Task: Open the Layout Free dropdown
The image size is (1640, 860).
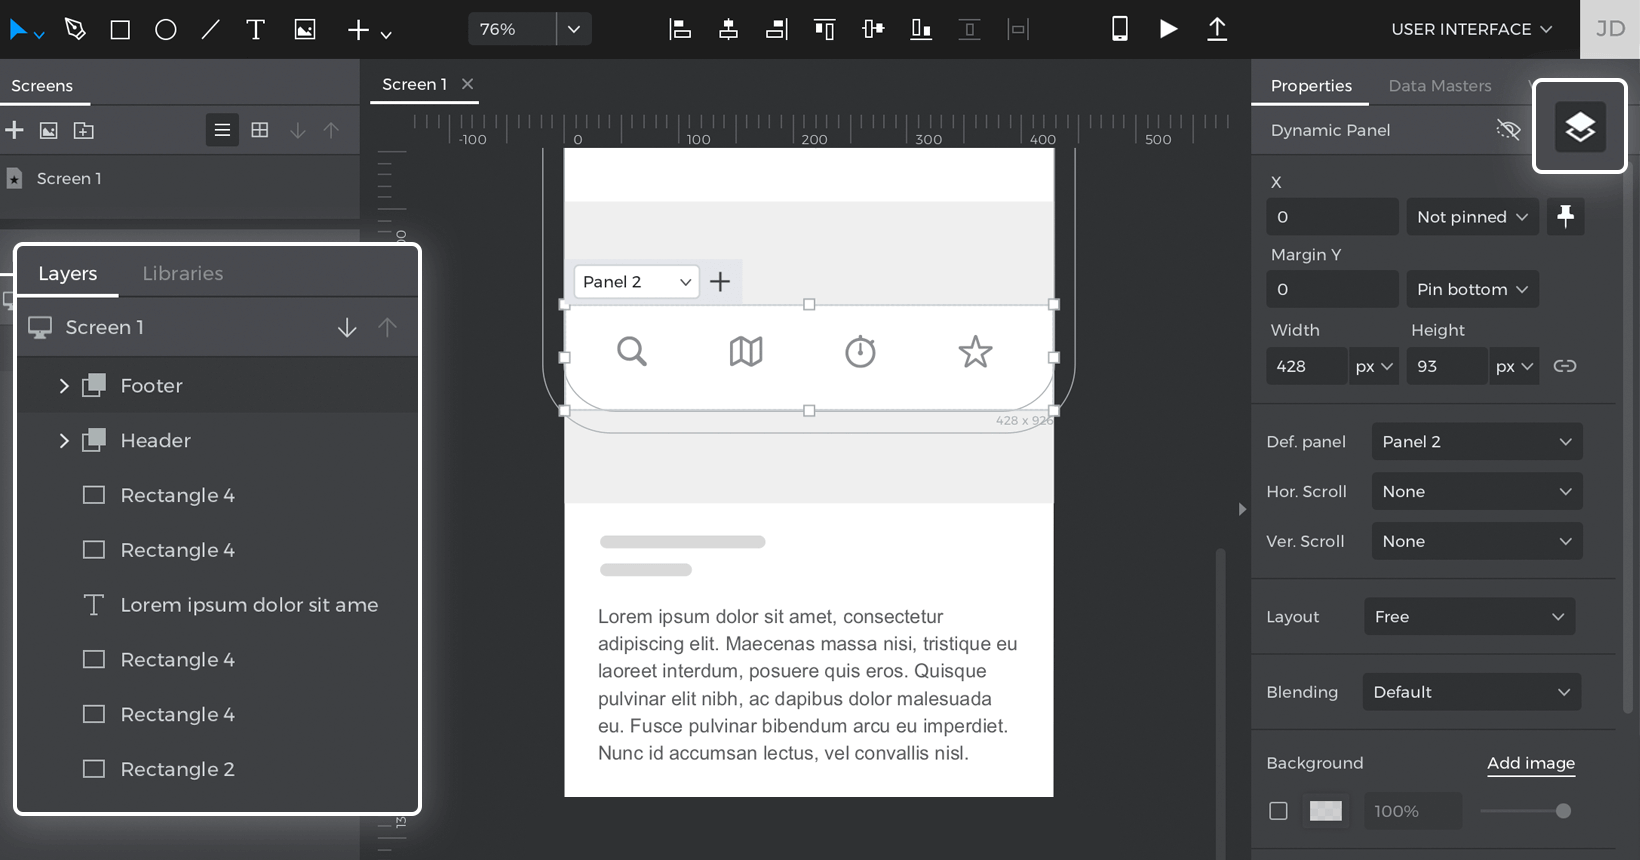Action: click(x=1469, y=616)
